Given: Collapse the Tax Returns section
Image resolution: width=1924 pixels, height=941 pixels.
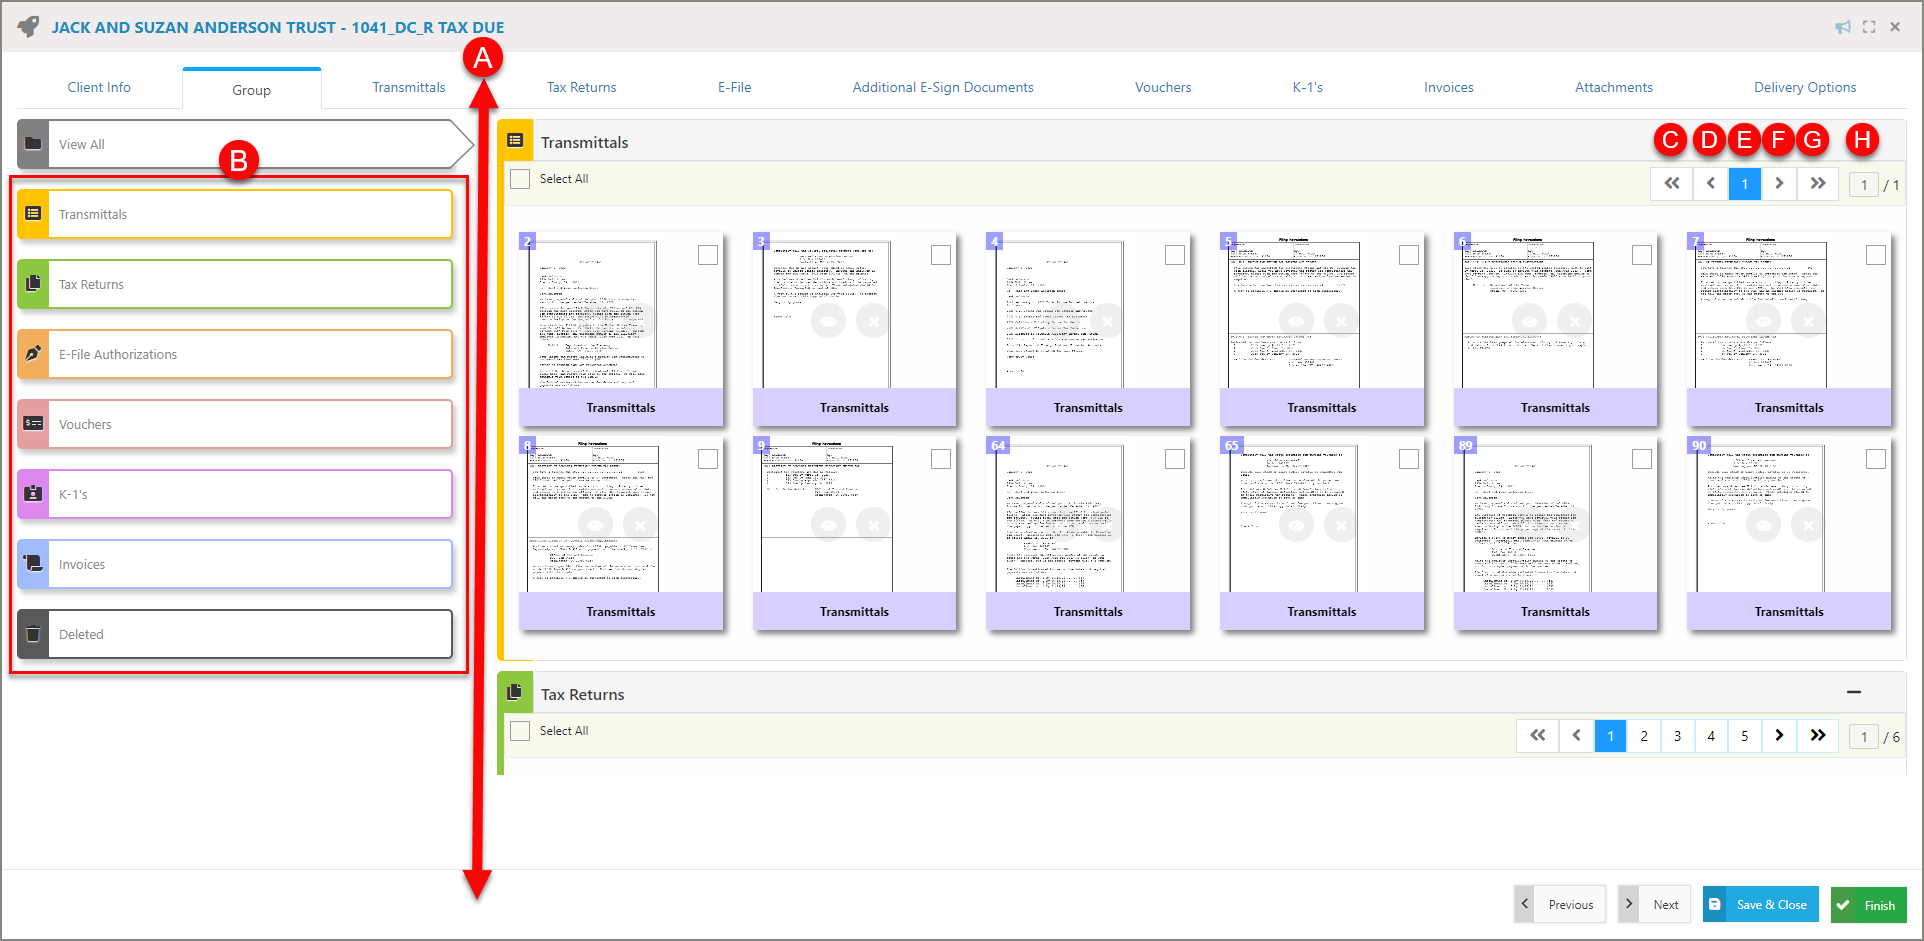Looking at the screenshot, I should click(x=1854, y=692).
